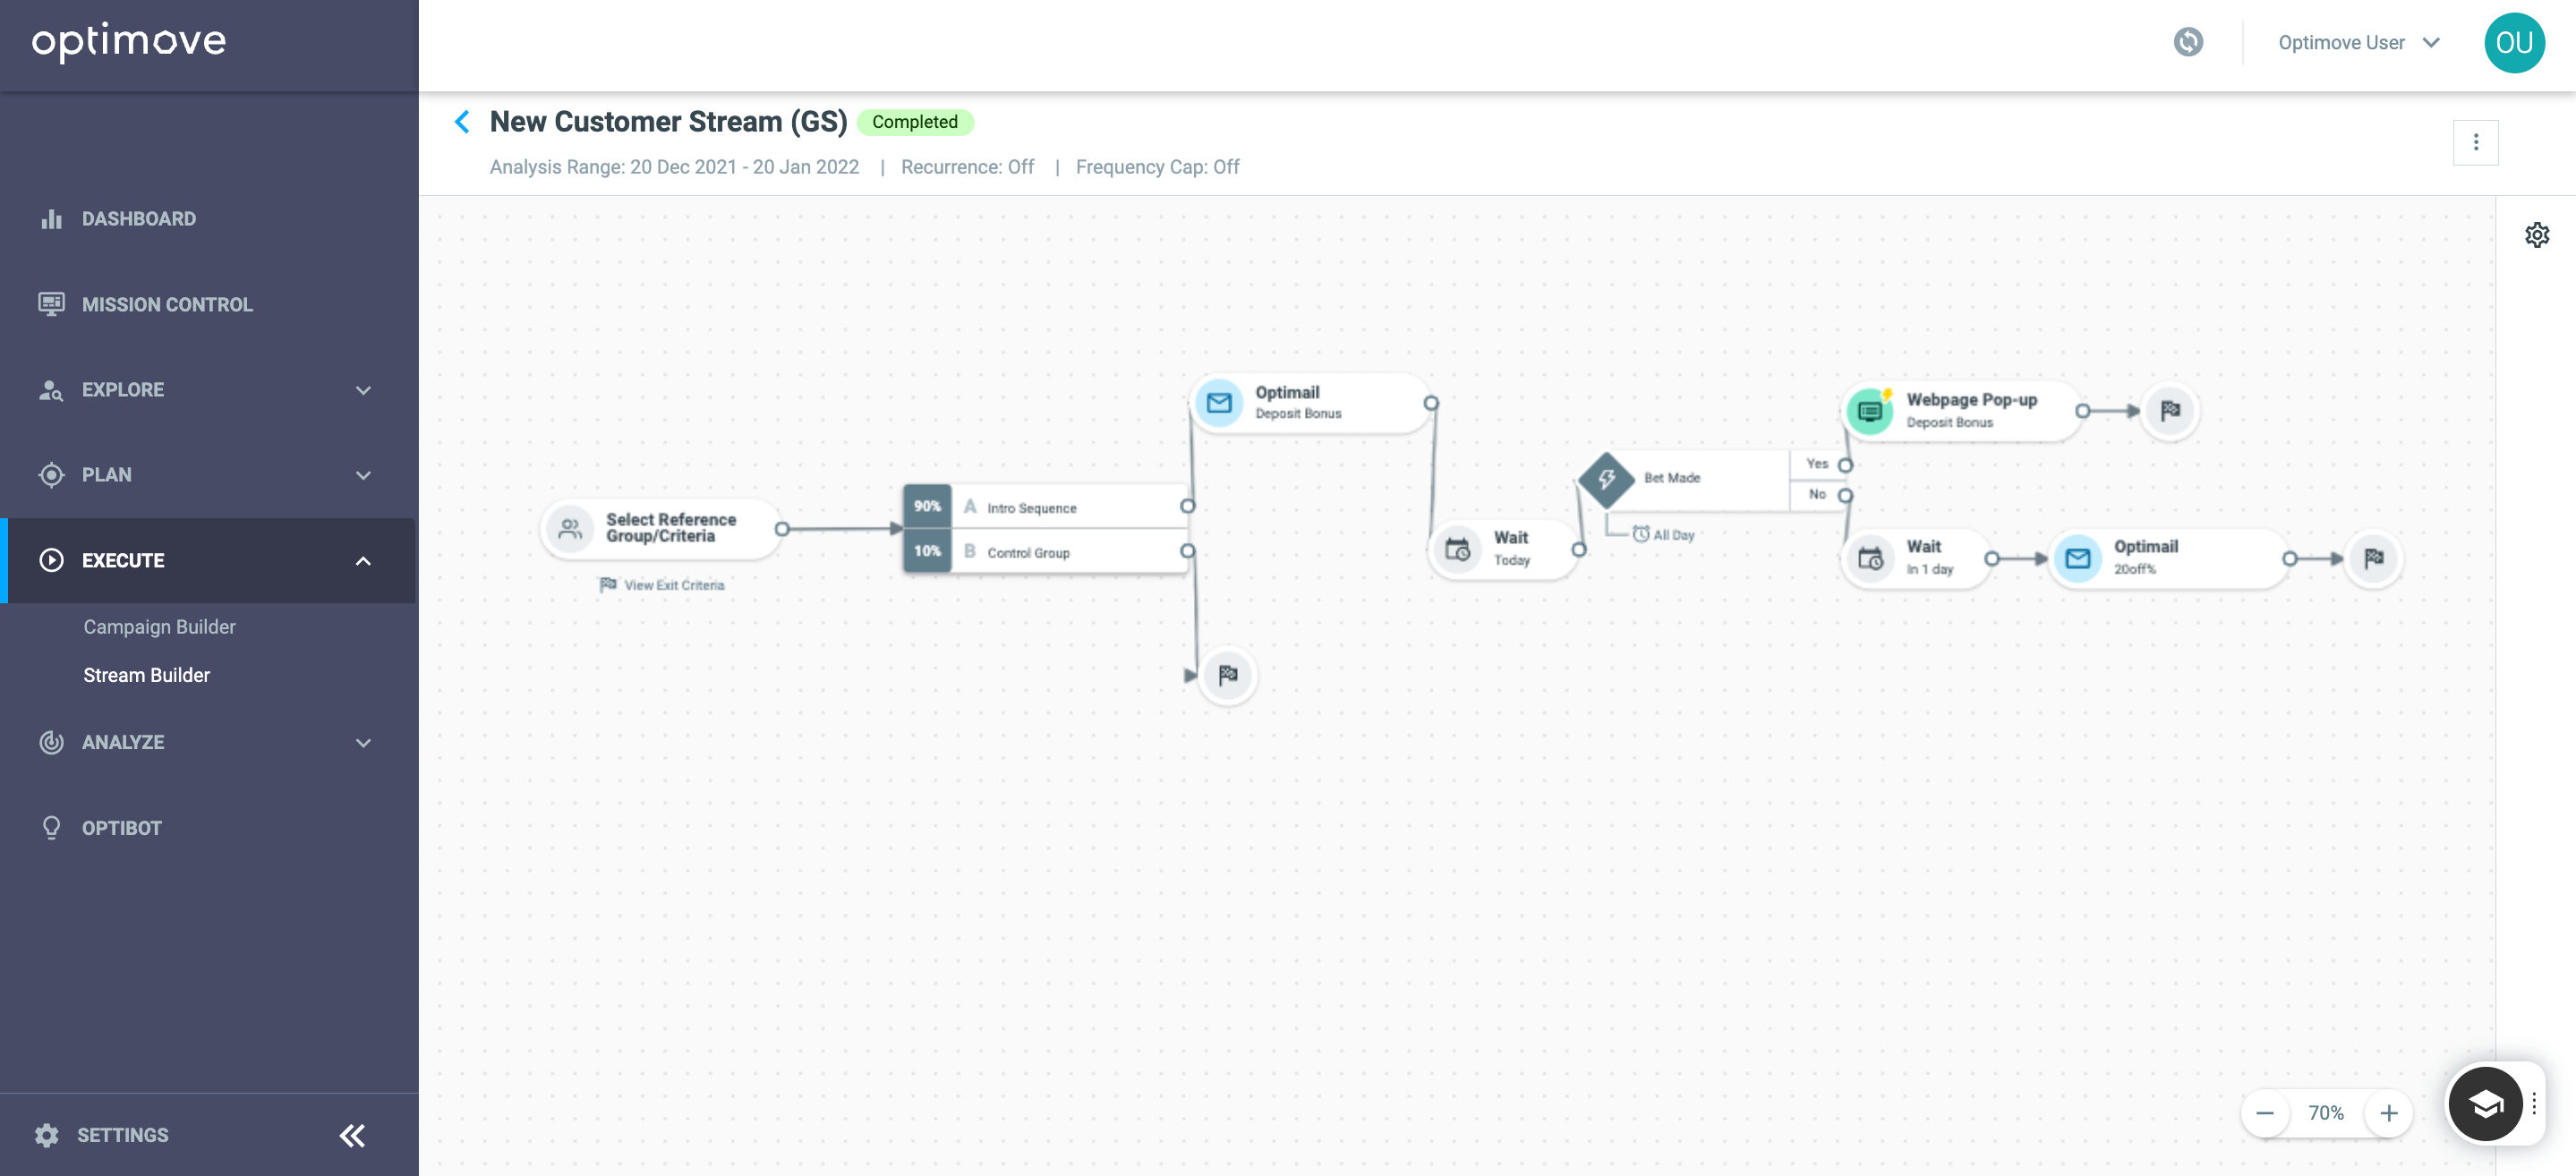2576x1176 pixels.
Task: Select the Bet Made trigger diamond
Action: coord(1606,479)
